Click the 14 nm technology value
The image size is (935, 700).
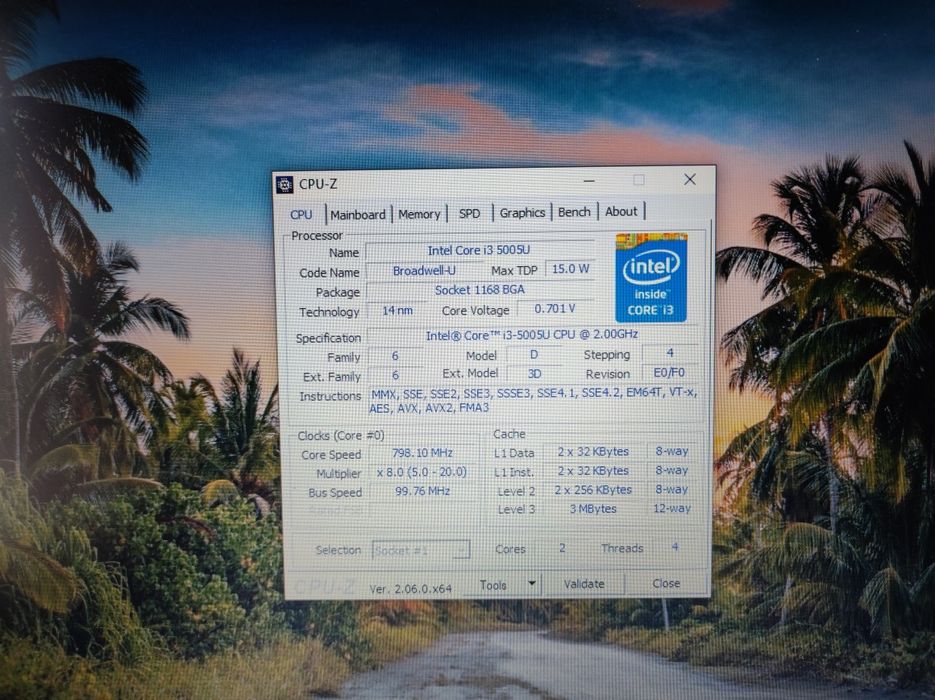click(397, 311)
